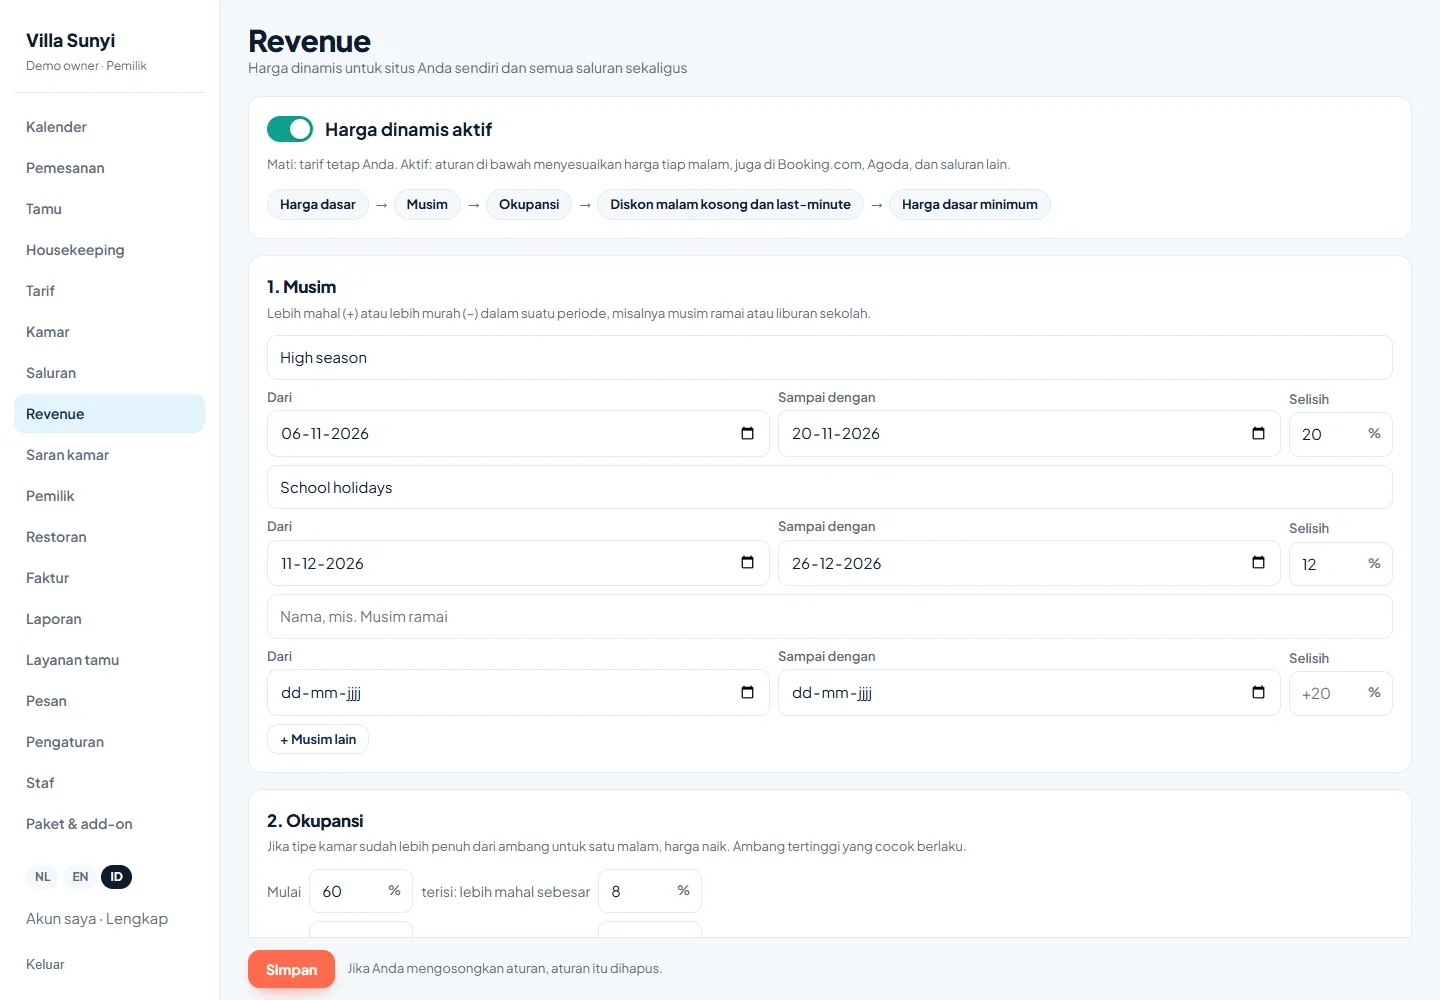Select the ID language option
This screenshot has height=1000, width=1440.
pyautogui.click(x=117, y=877)
